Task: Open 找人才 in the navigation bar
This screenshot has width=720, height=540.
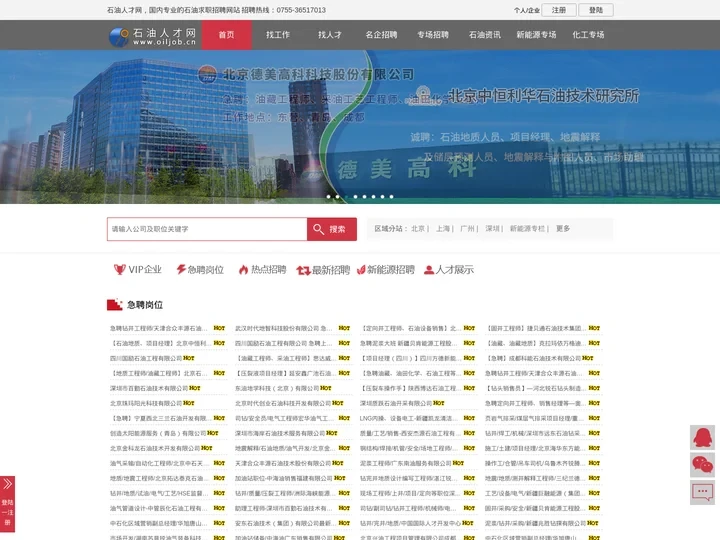Action: tap(330, 35)
